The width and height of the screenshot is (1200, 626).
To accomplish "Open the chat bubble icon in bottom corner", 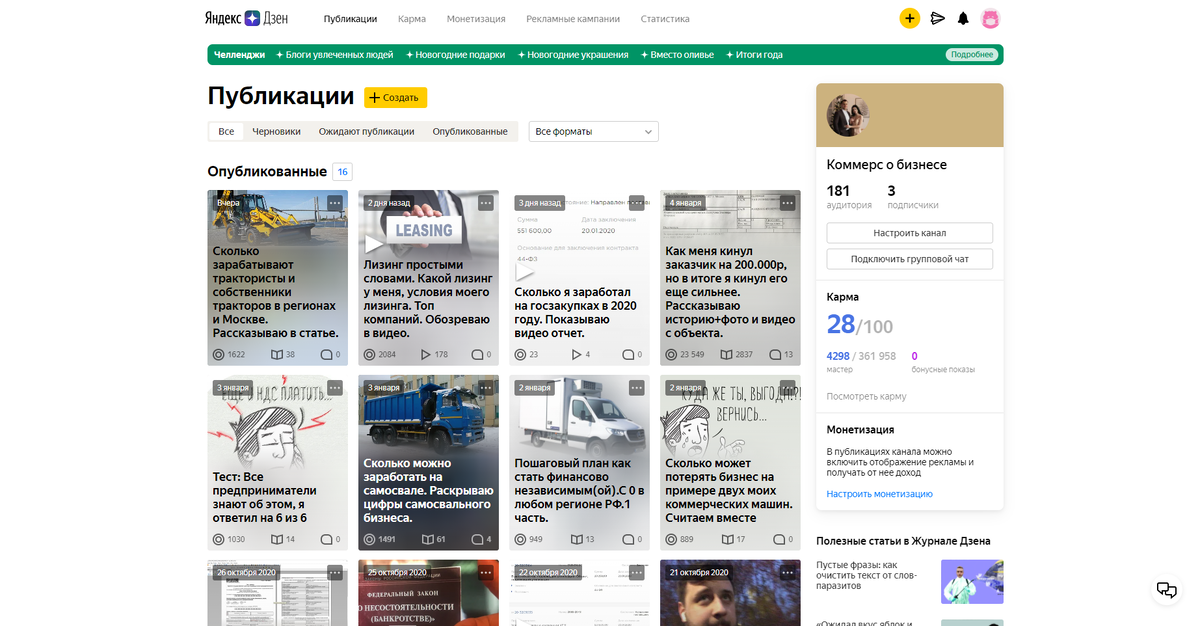I will click(x=1166, y=590).
